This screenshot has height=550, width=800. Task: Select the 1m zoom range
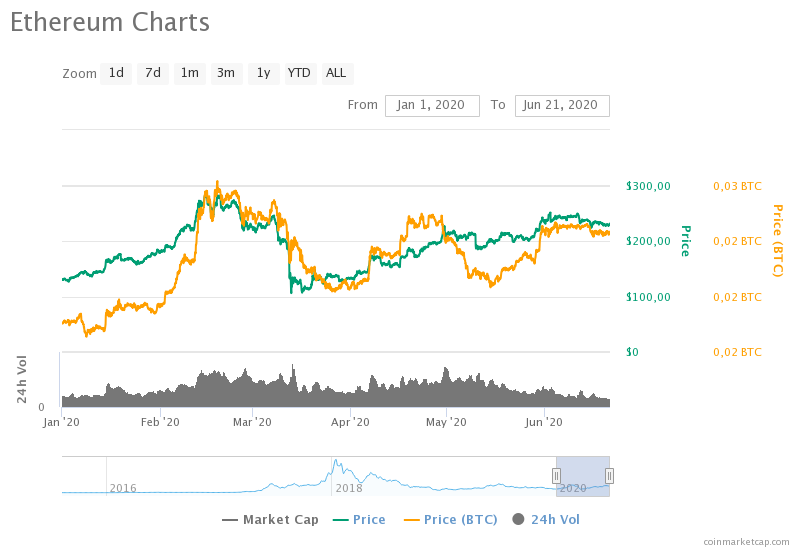pyautogui.click(x=190, y=73)
